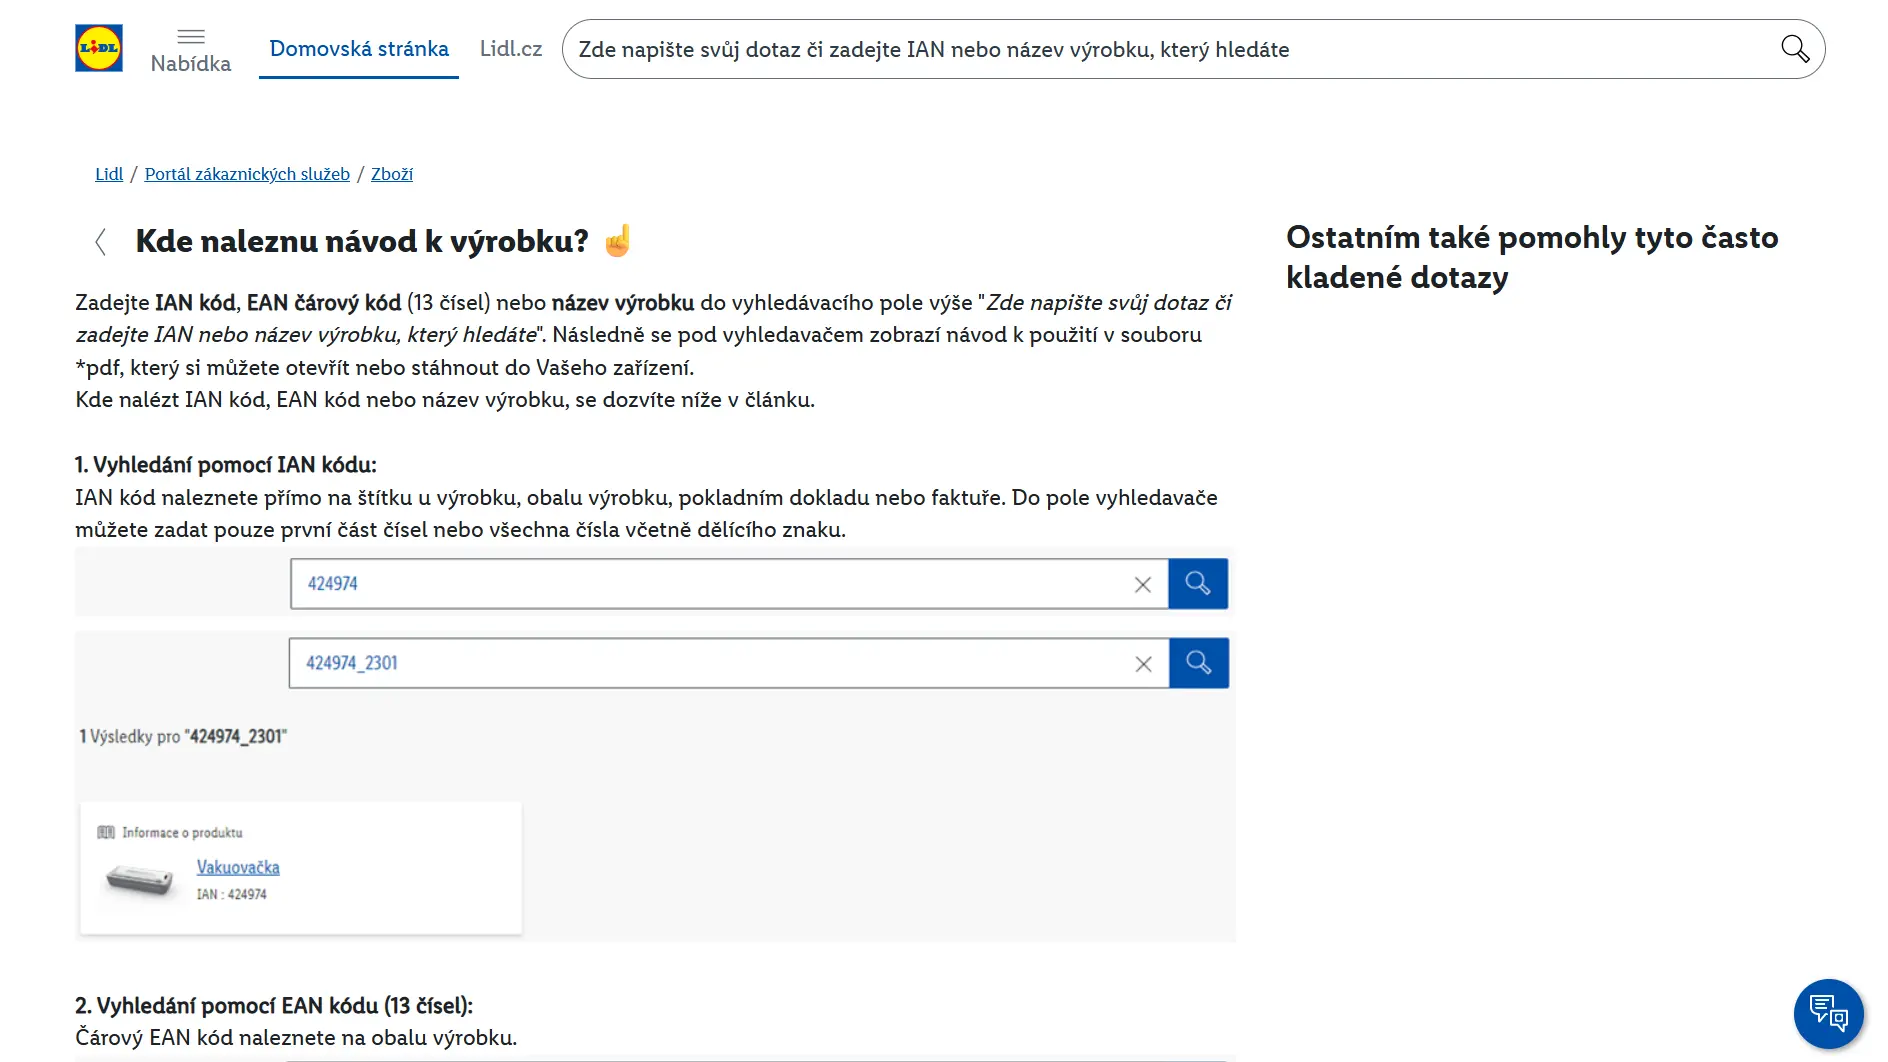The height and width of the screenshot is (1062, 1888).
Task: Select the Domovská stránka tab
Action: coord(359,49)
